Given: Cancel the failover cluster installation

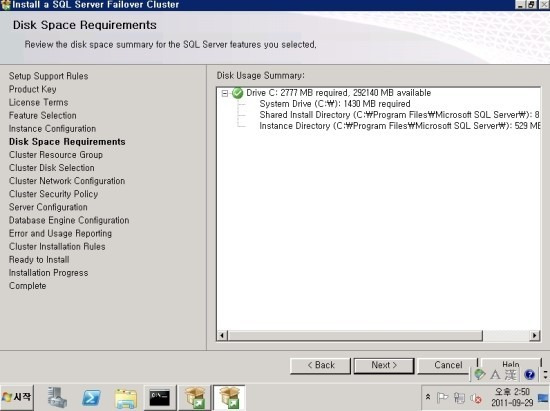Looking at the screenshot, I should coord(448,365).
